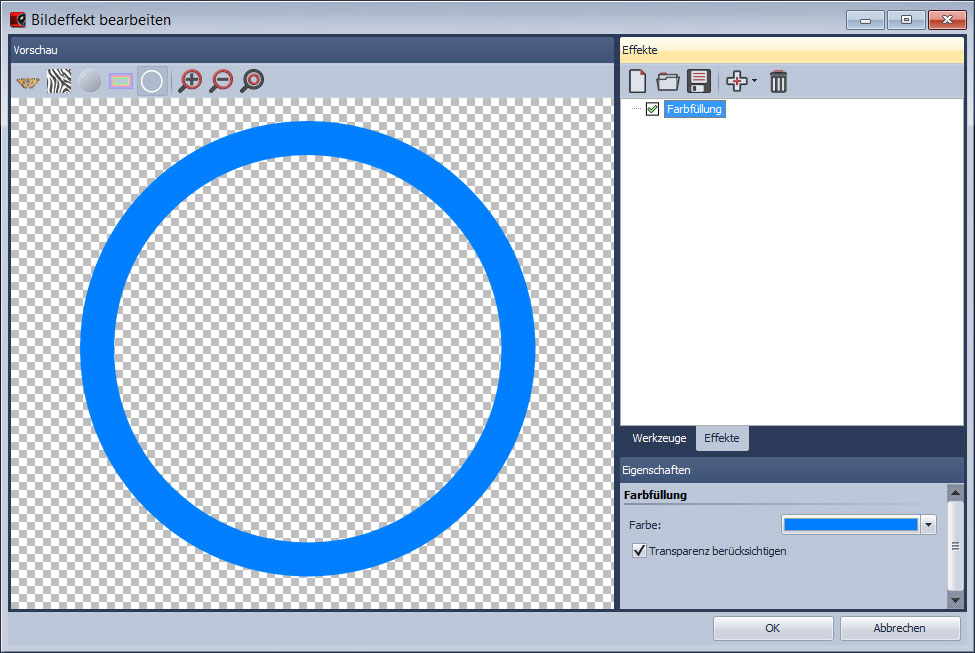This screenshot has width=975, height=653.
Task: Open a saved effect file
Action: tap(667, 82)
